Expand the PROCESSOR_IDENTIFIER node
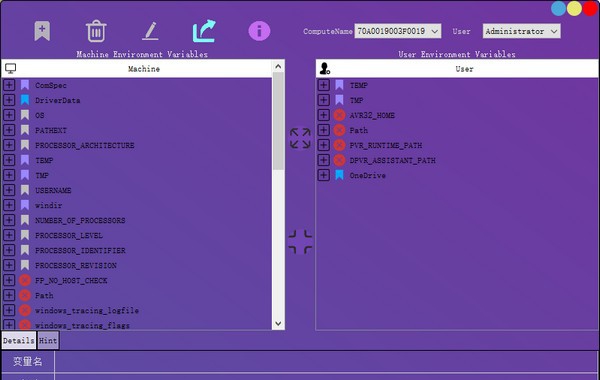Image resolution: width=600 pixels, height=380 pixels. coord(9,250)
